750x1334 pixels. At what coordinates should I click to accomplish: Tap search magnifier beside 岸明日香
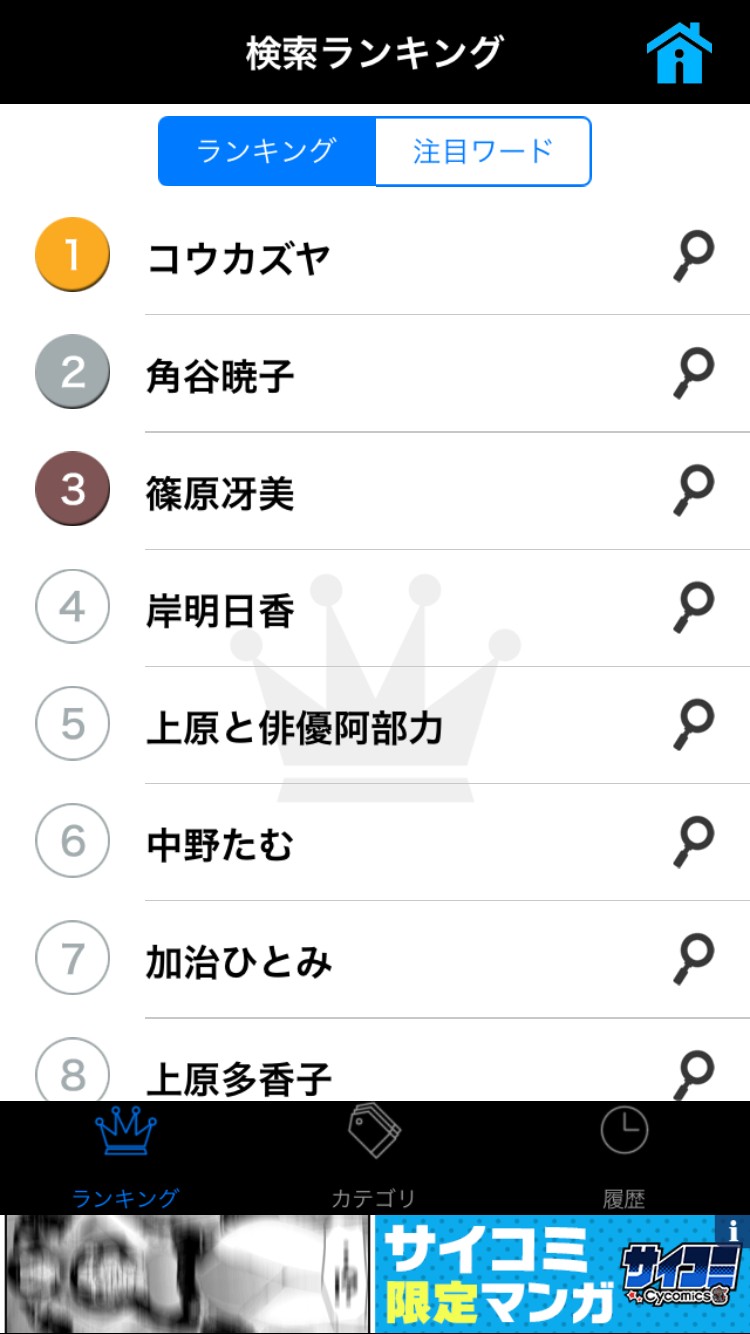coord(693,608)
